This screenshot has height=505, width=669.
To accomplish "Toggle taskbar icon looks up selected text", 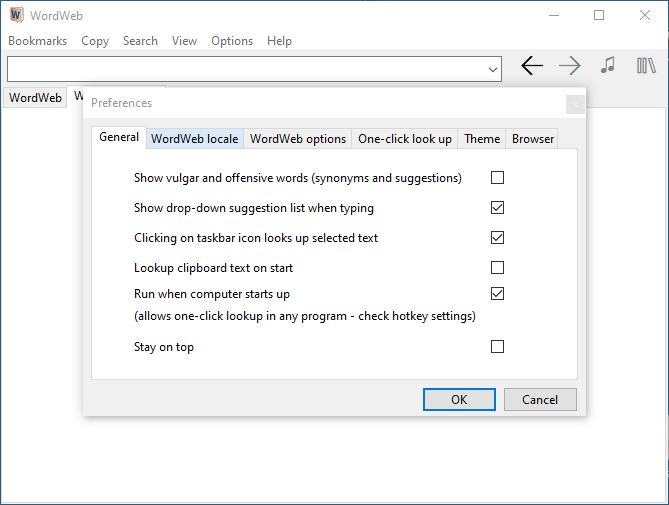I will (x=497, y=238).
